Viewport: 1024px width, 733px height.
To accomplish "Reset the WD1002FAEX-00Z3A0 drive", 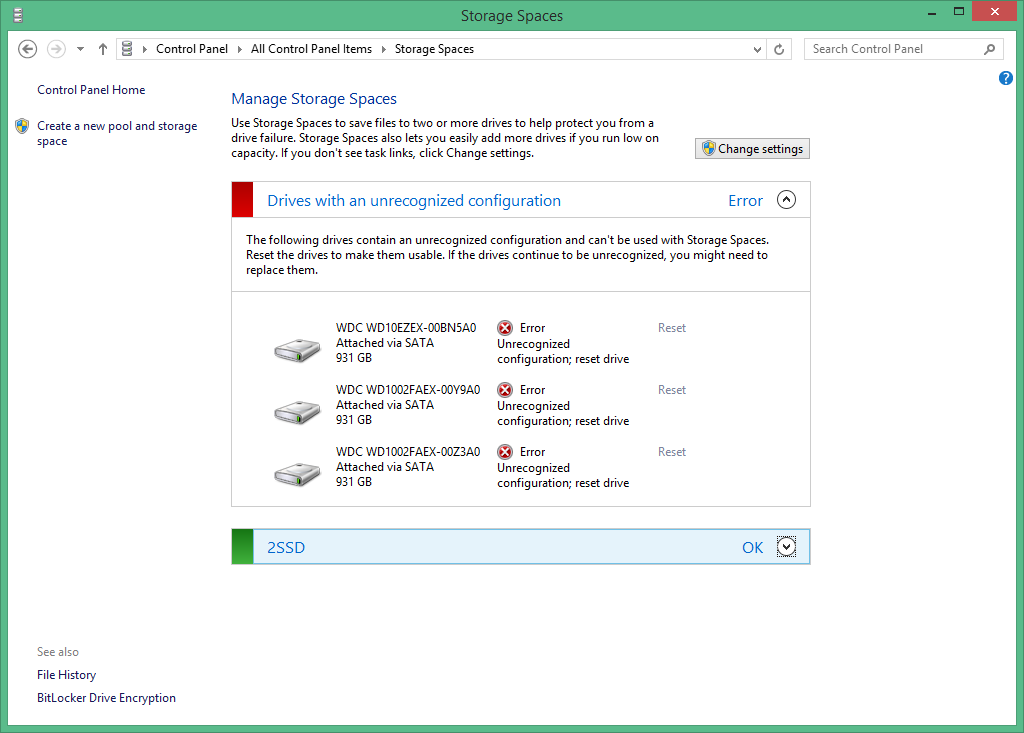I will point(671,452).
